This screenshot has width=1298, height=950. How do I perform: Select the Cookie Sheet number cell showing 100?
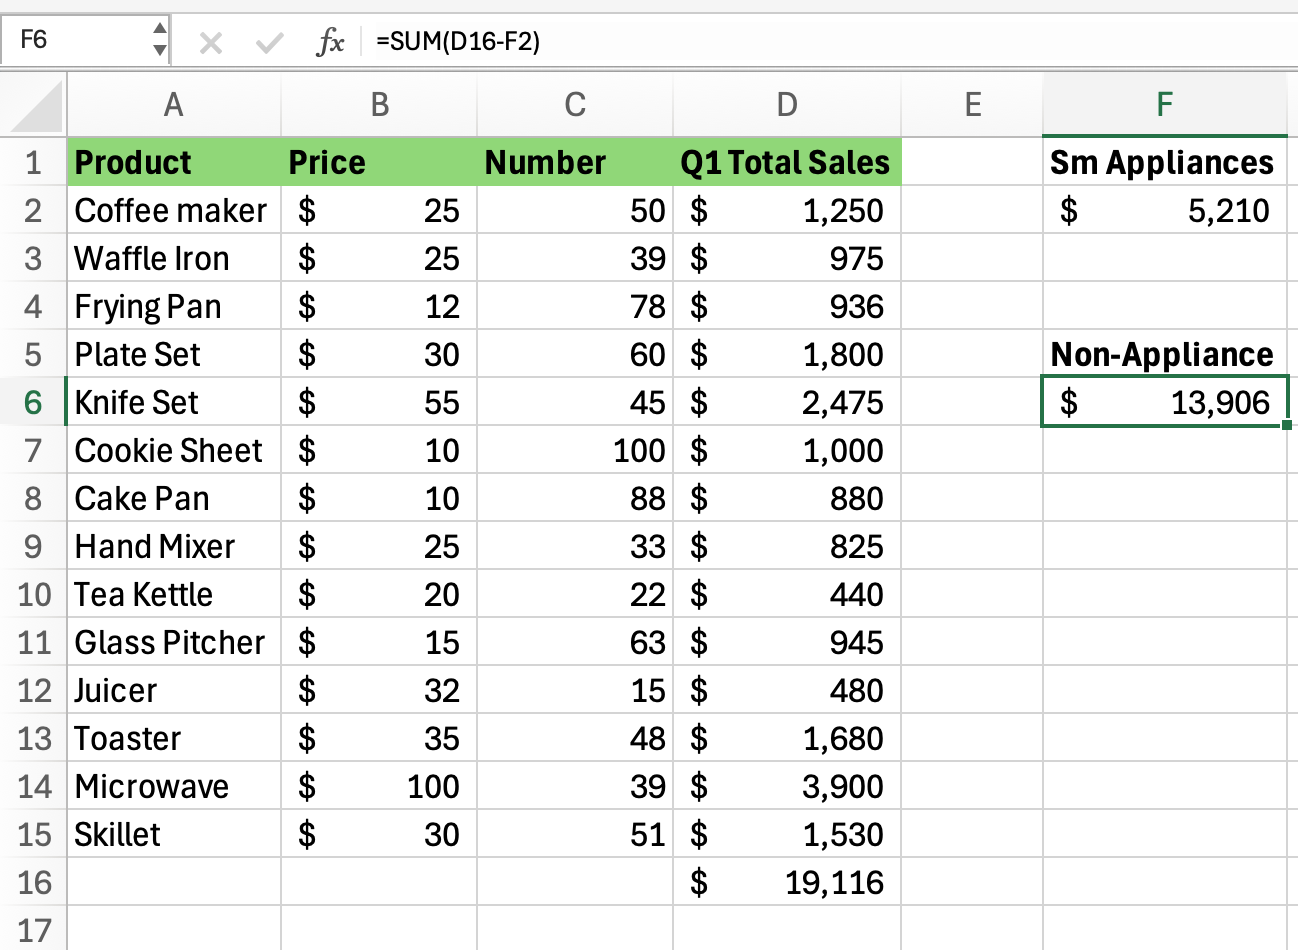click(575, 450)
